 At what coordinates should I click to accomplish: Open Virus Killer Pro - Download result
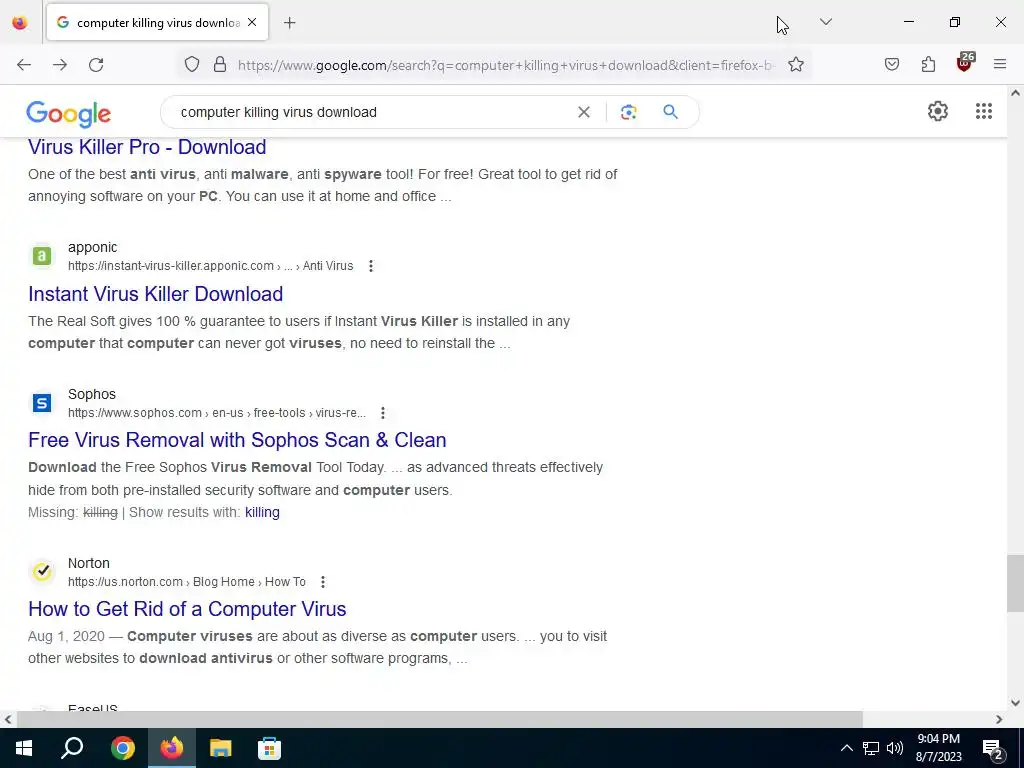(147, 147)
